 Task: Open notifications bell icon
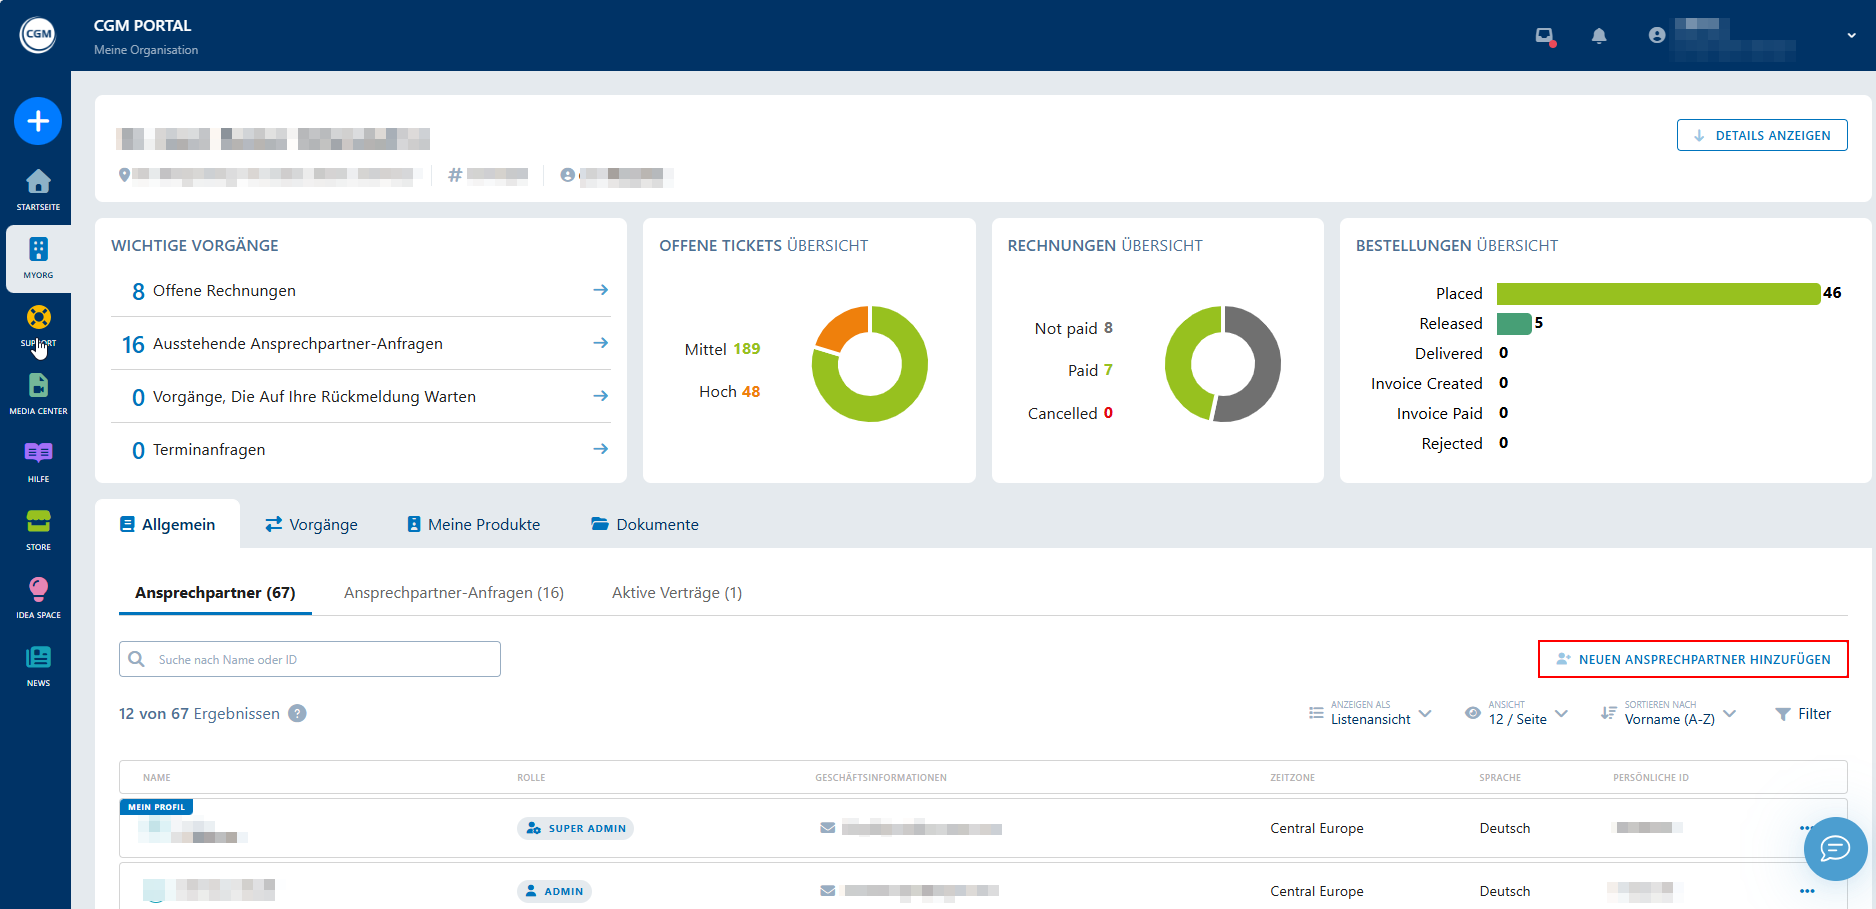[1599, 36]
